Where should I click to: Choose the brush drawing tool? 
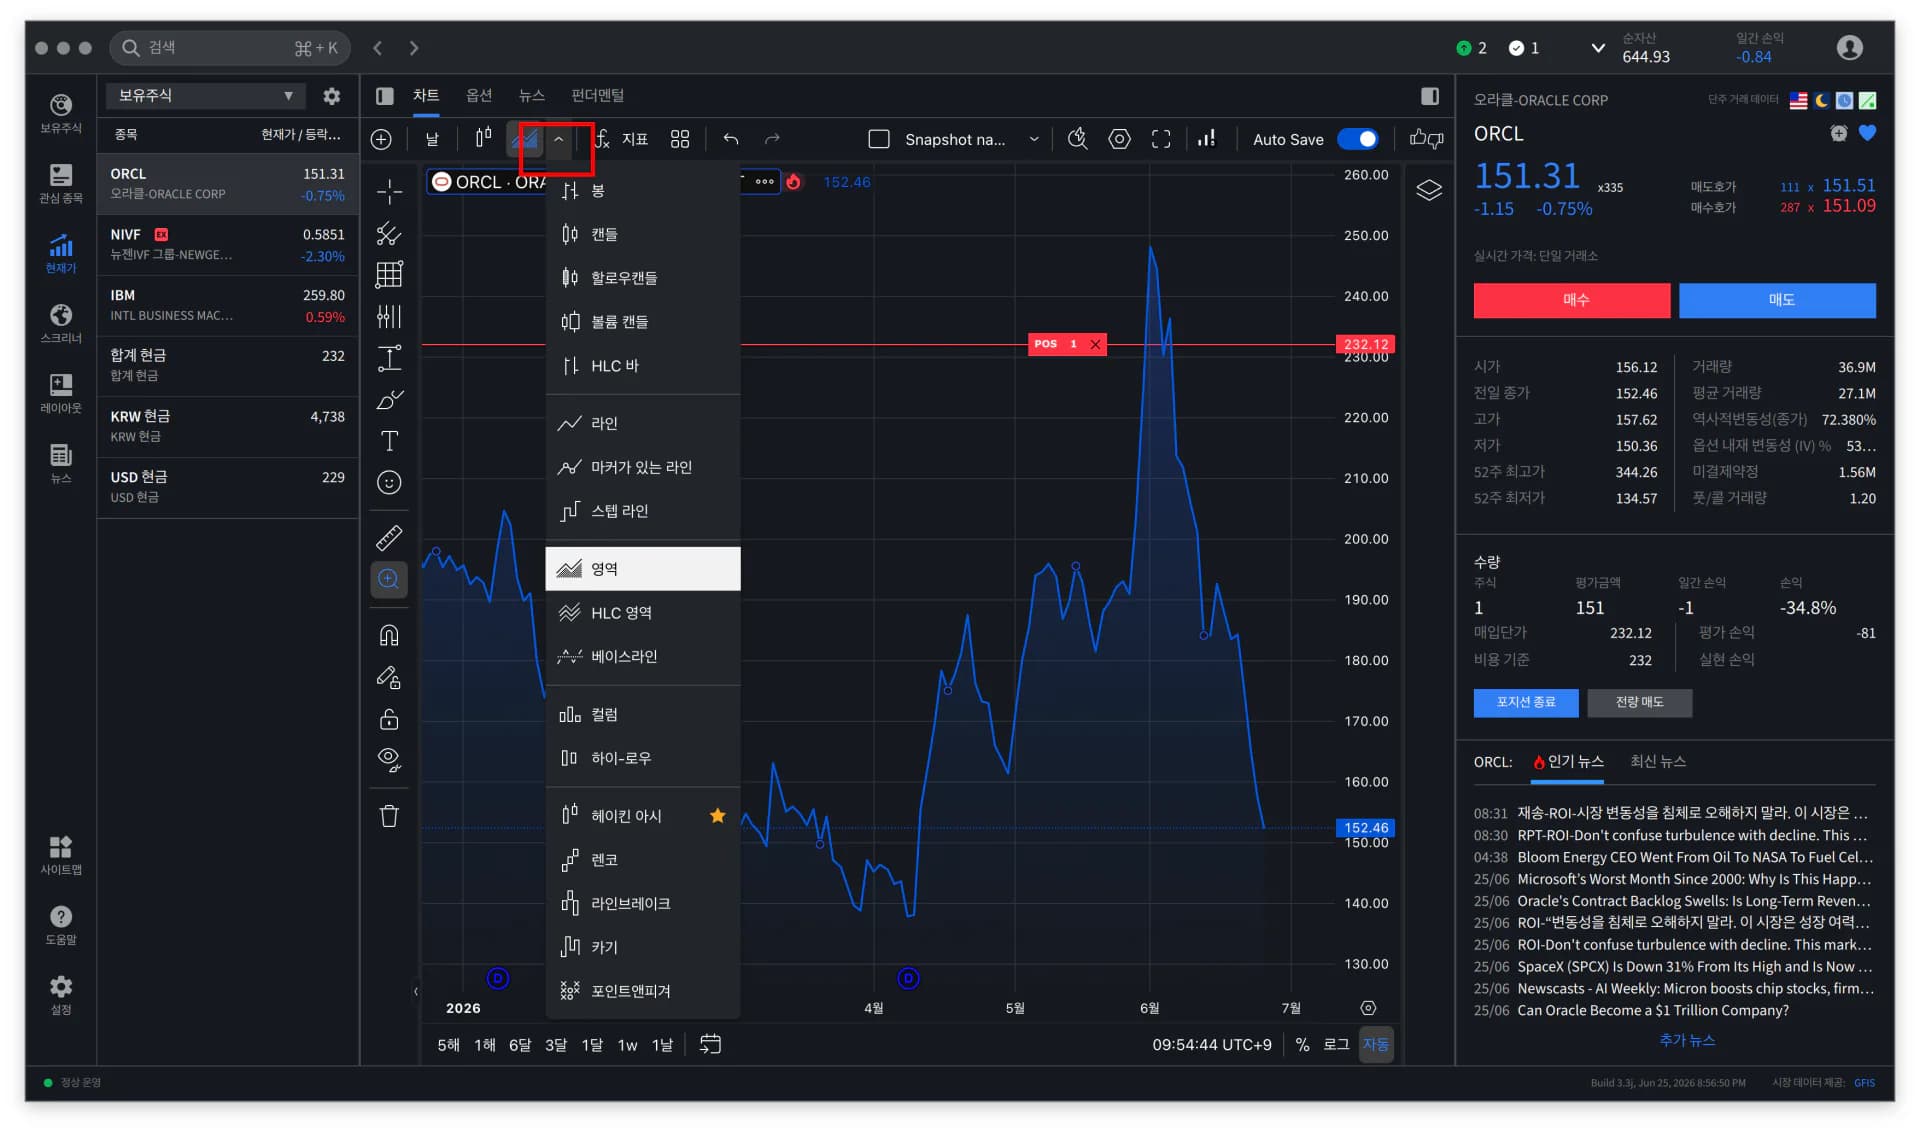389,400
